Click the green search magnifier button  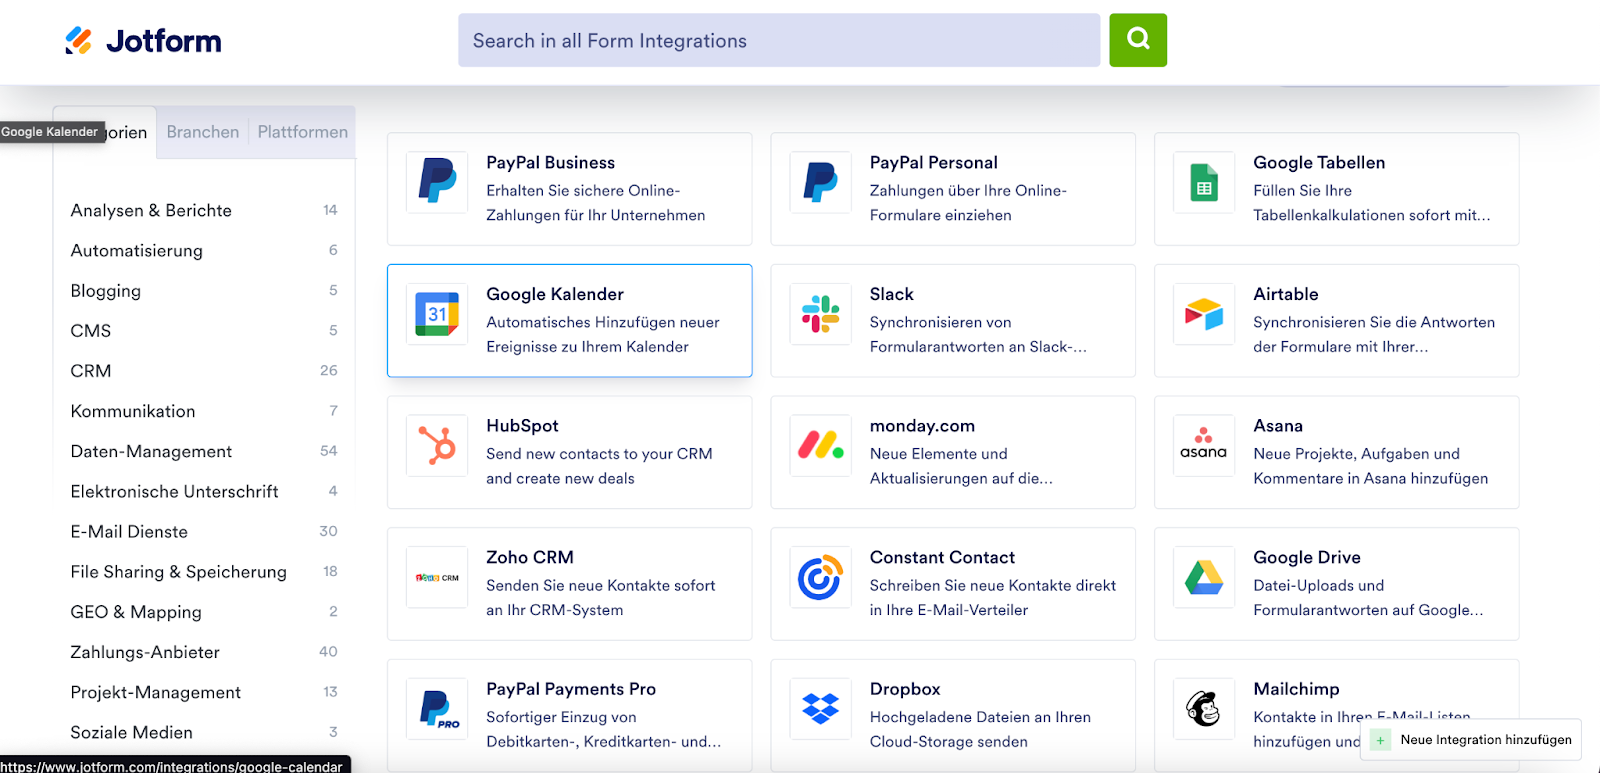1138,40
